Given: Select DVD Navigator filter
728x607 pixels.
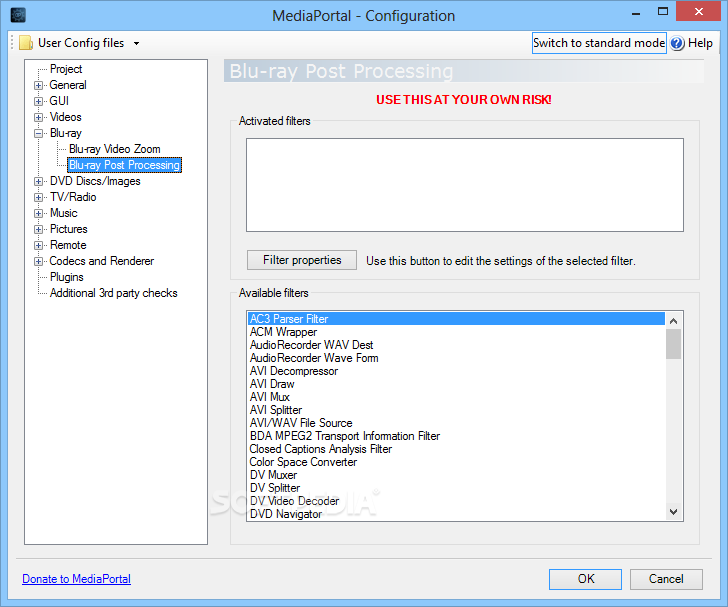Looking at the screenshot, I should 456,514.
